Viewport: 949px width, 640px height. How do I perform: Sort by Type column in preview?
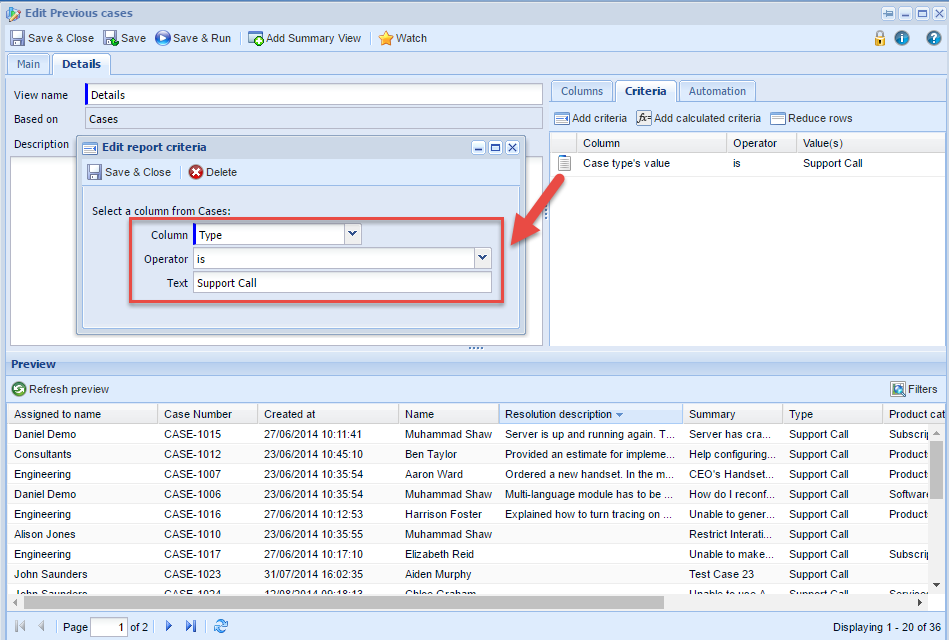coord(832,414)
